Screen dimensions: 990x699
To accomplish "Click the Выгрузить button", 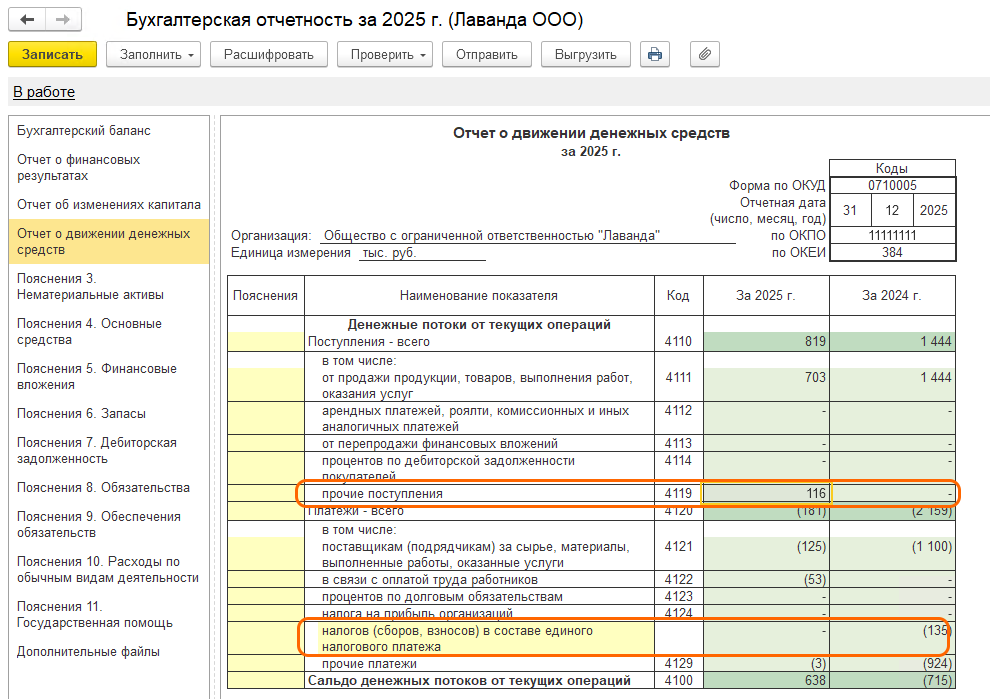I will coord(585,54).
